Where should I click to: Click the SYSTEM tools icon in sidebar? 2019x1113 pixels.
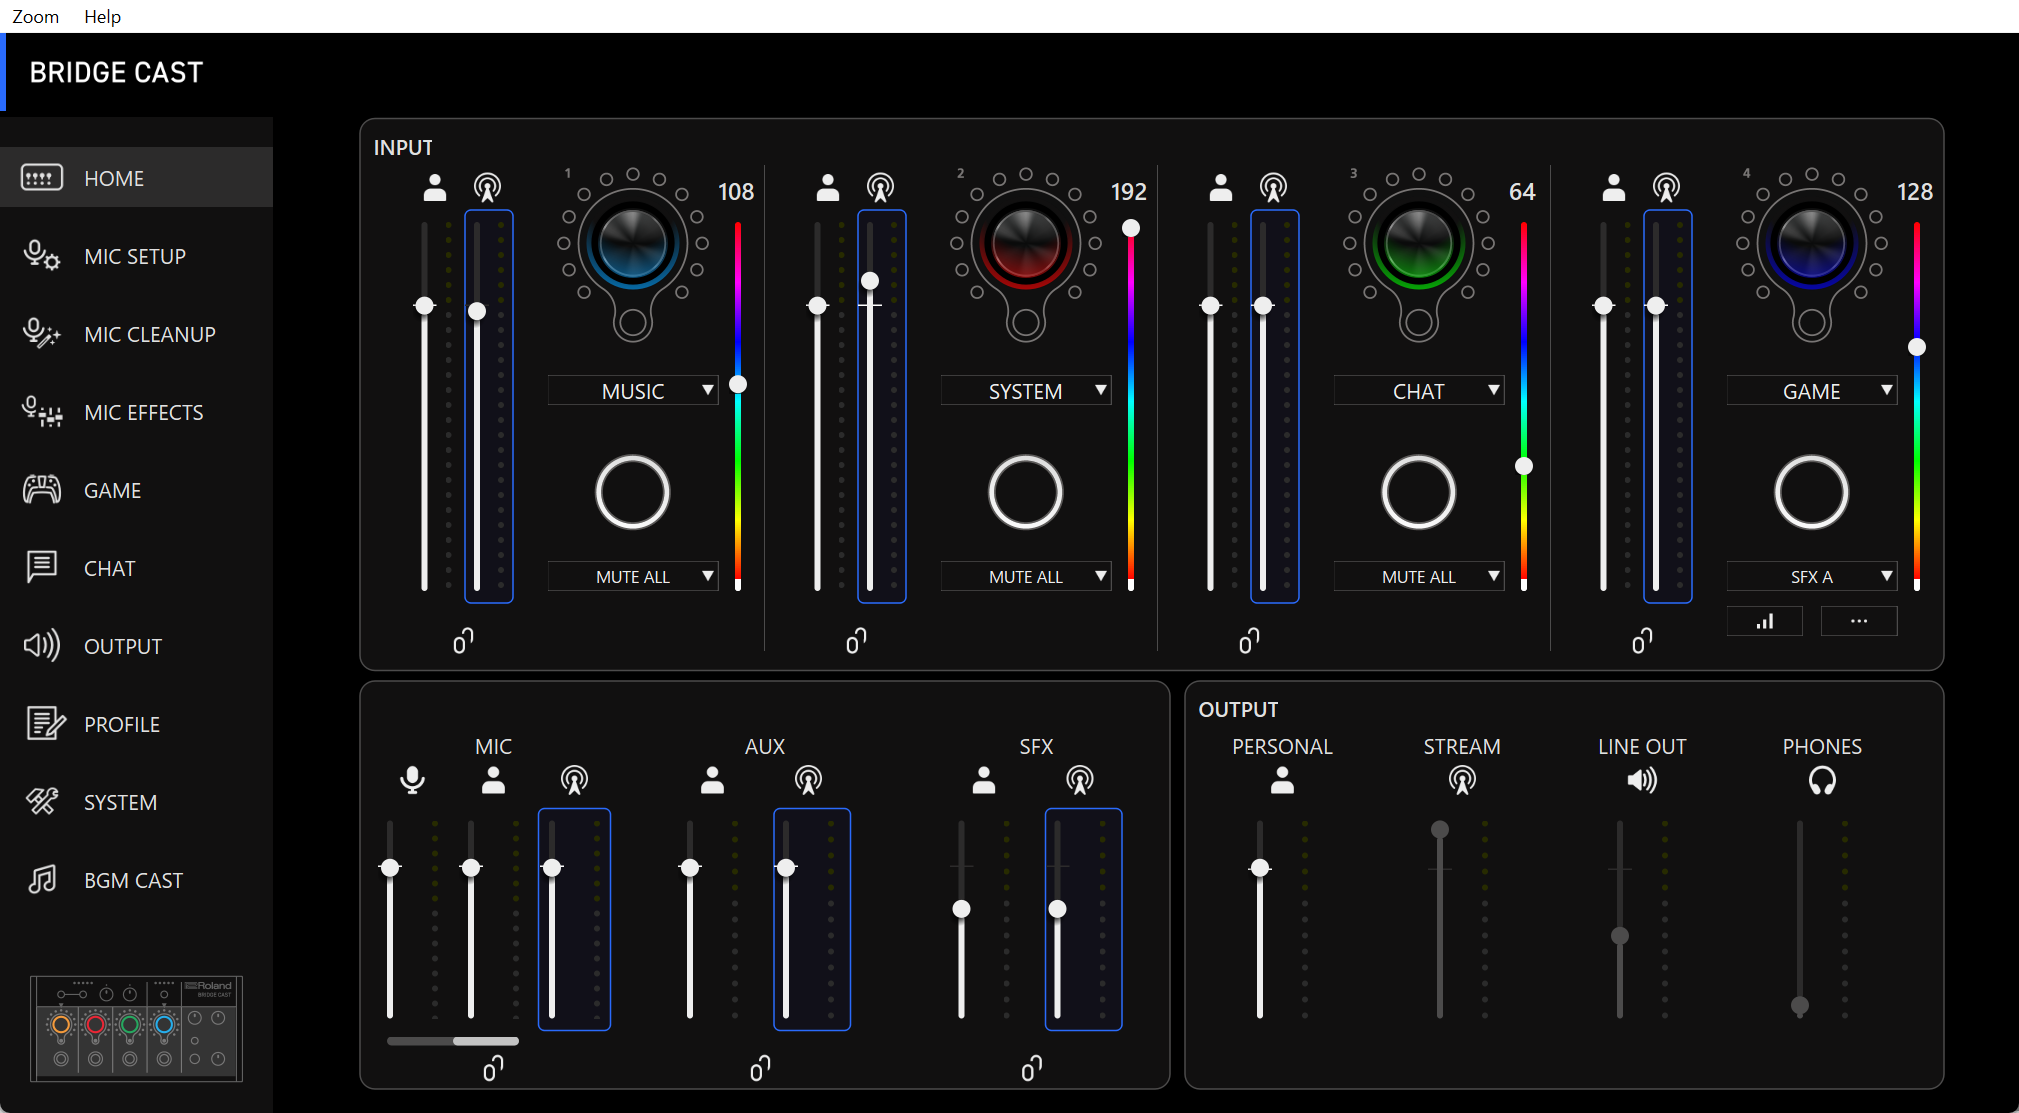tap(42, 801)
